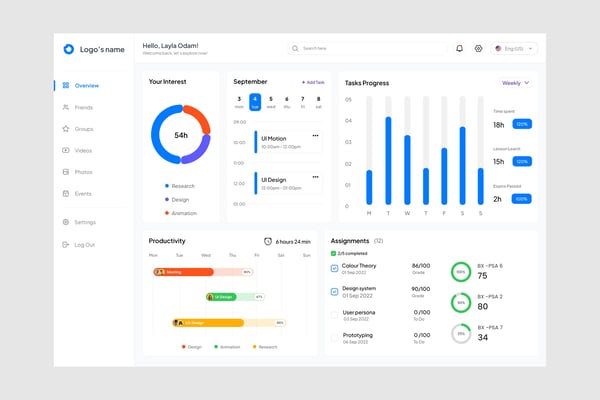Viewport: 600px width, 400px height.
Task: Click avatar on the green UI Design bar
Action: pos(210,297)
